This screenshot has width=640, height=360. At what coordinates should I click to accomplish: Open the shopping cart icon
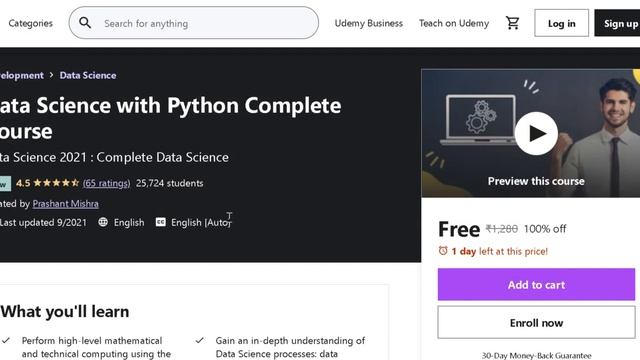tap(512, 23)
